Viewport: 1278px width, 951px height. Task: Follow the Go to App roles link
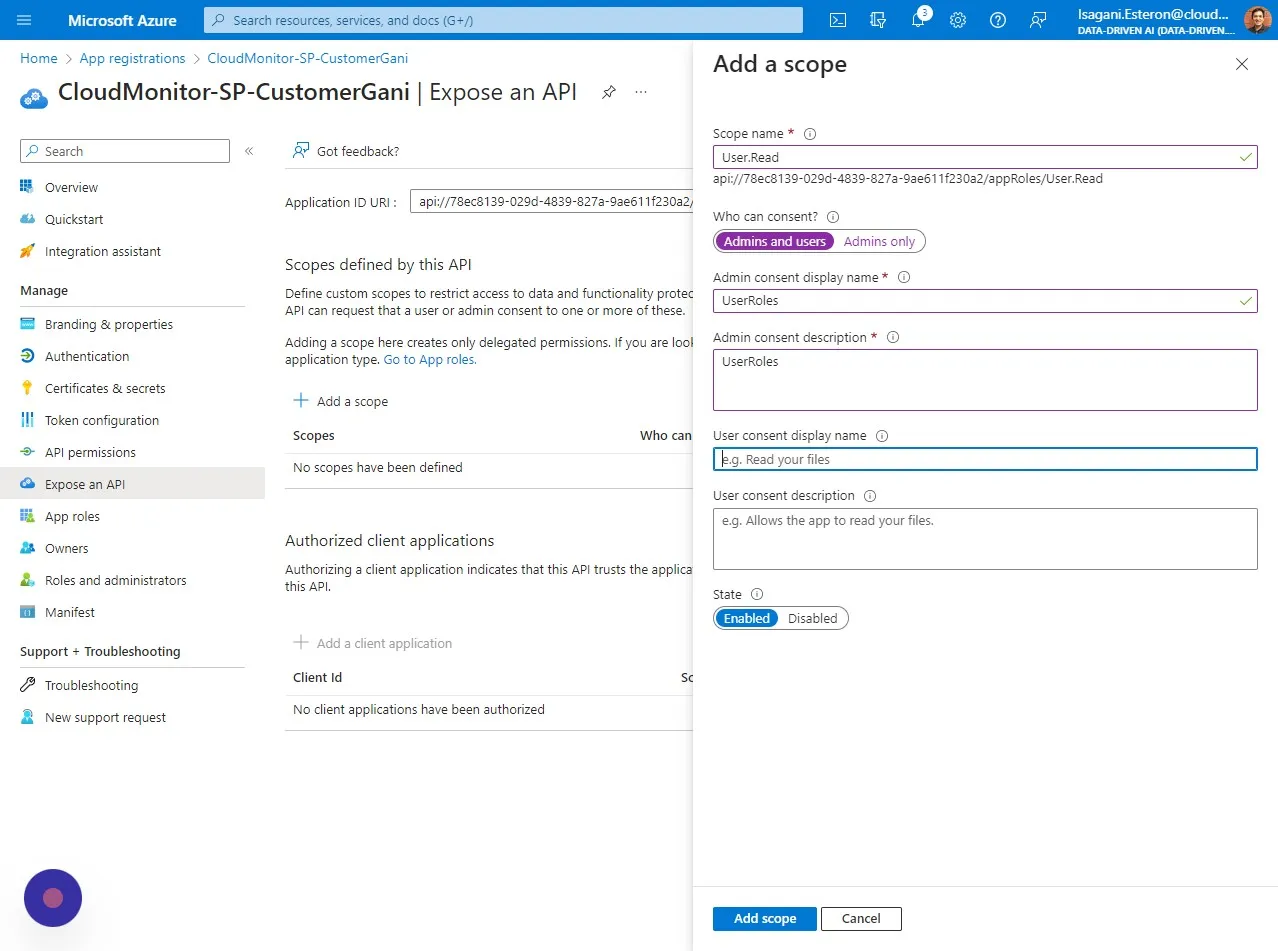pyautogui.click(x=430, y=359)
